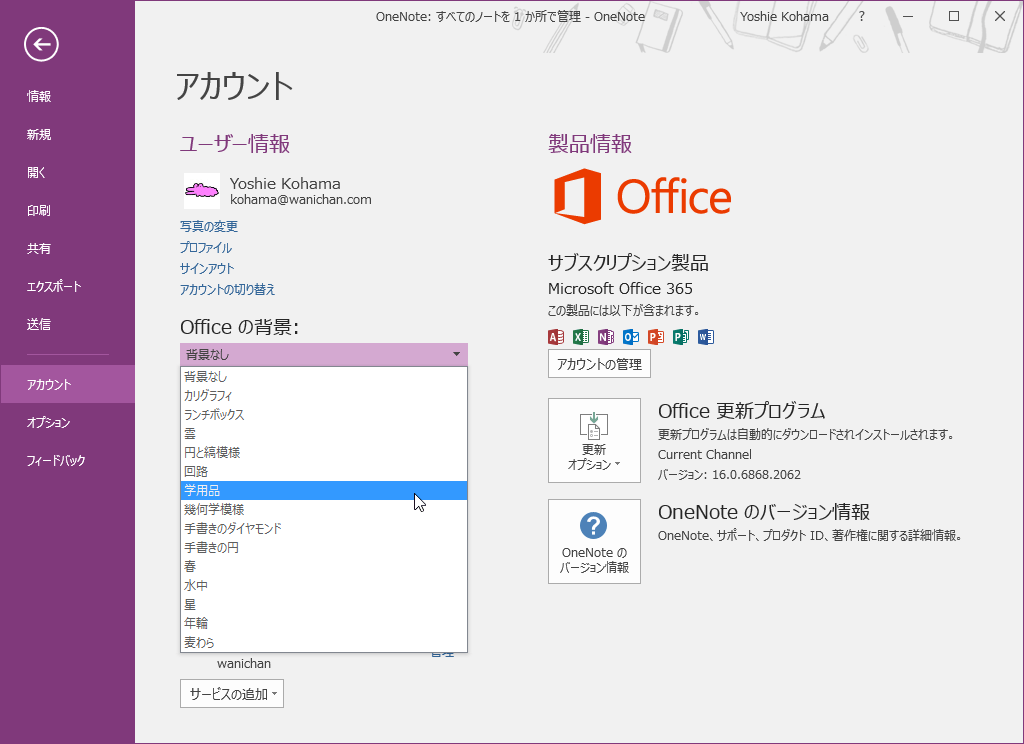Open the 背景なし combo box arrow
Viewport: 1024px width, 744px height.
[456, 355]
